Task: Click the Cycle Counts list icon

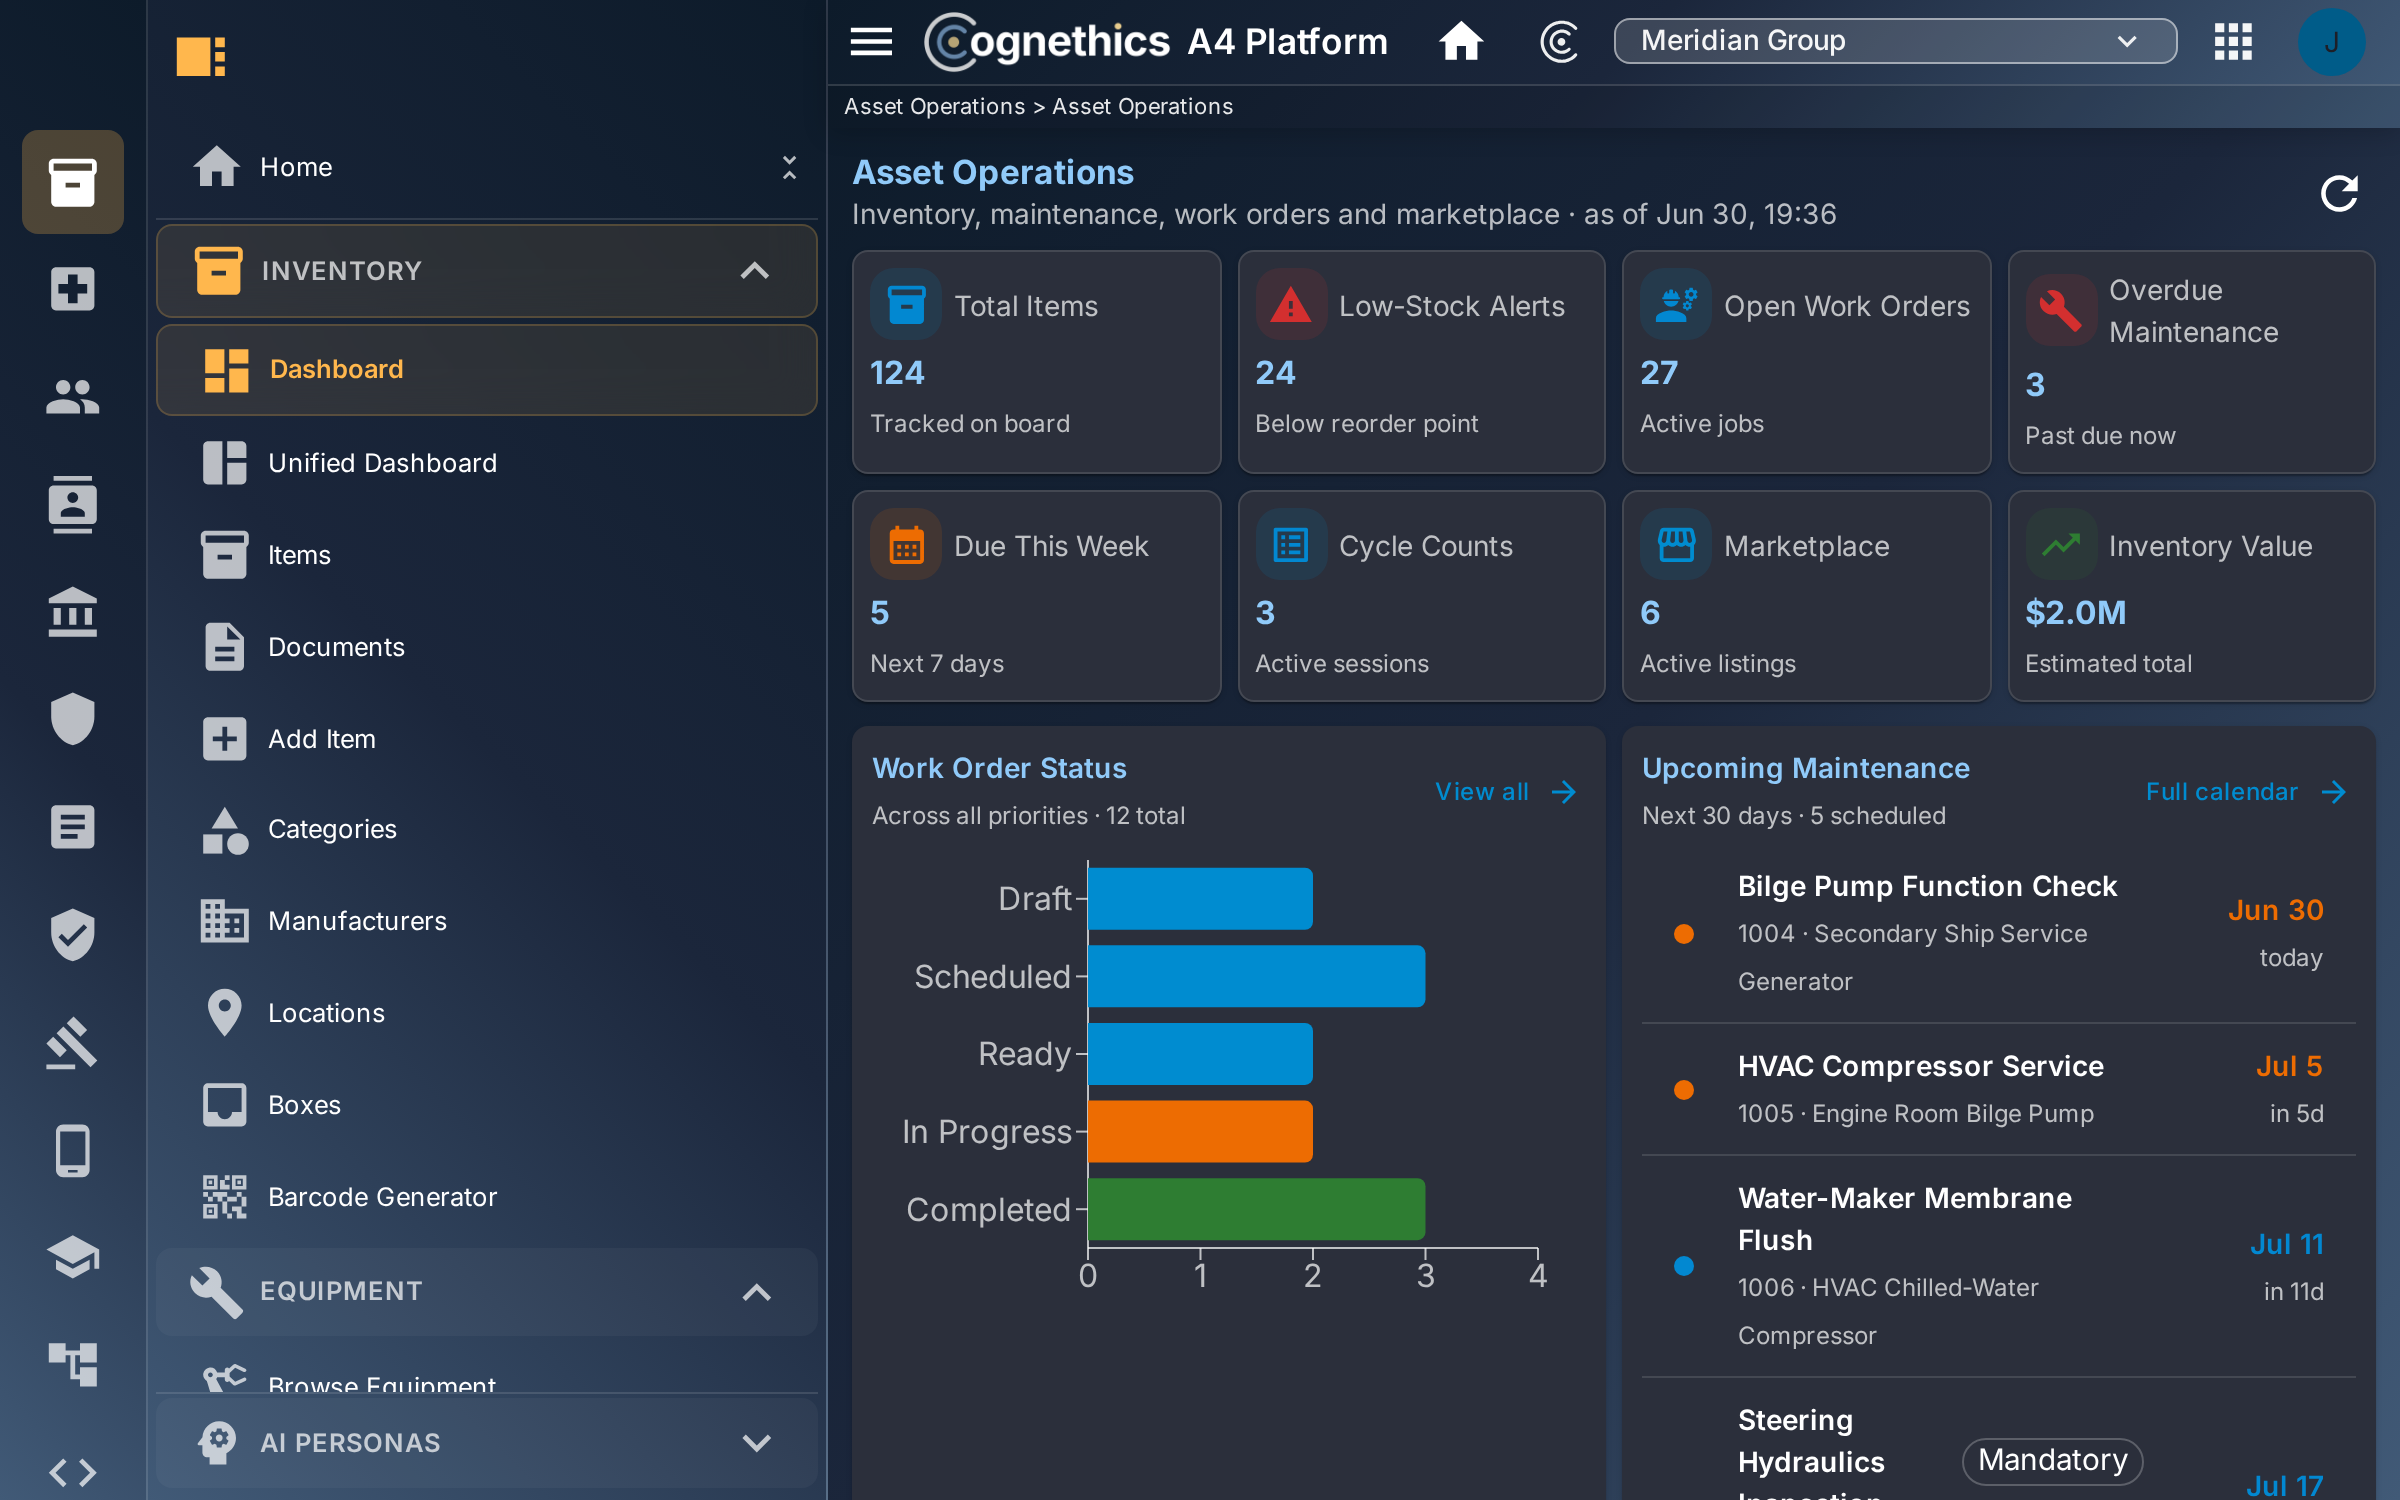Action: tap(1291, 545)
